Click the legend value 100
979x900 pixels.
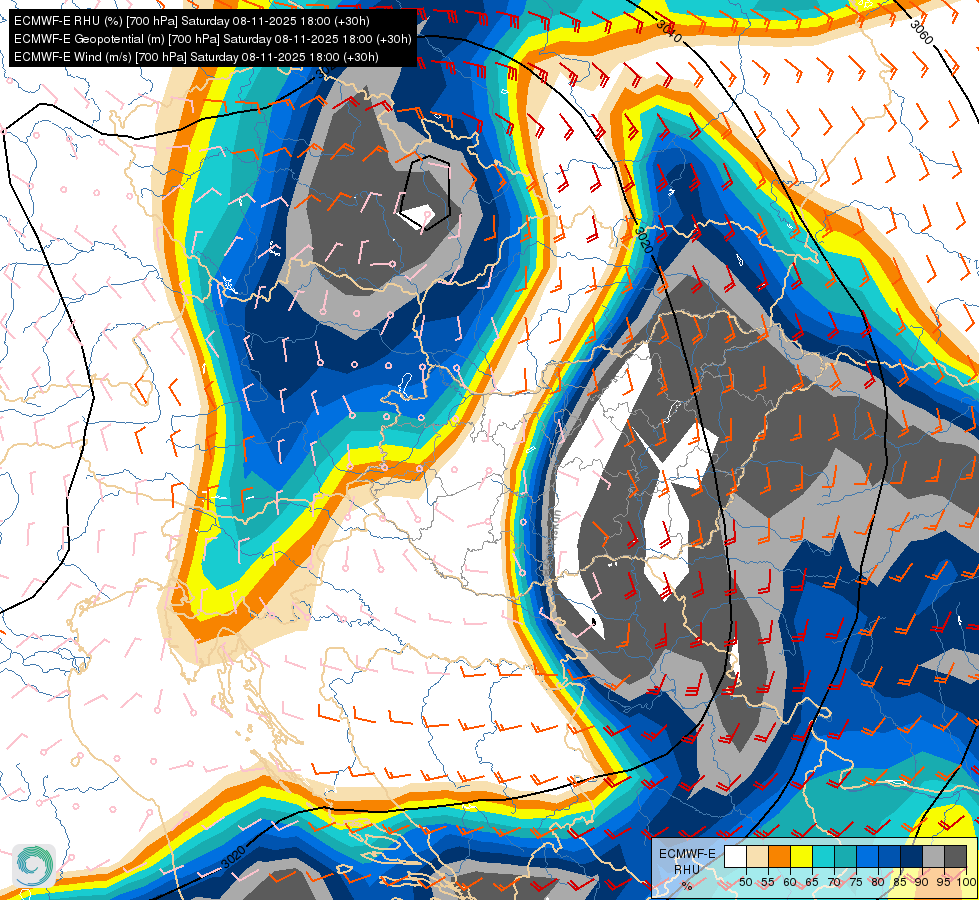point(967,882)
